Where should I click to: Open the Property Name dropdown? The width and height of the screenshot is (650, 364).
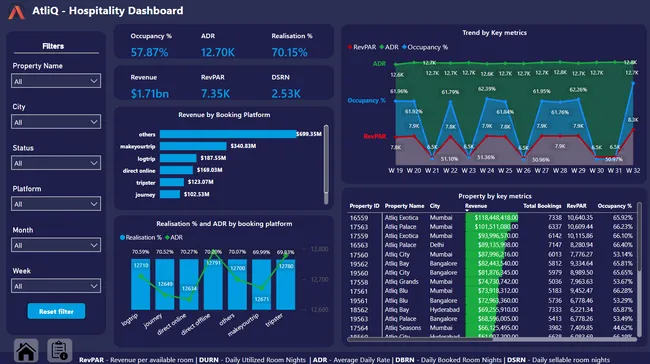click(x=56, y=81)
